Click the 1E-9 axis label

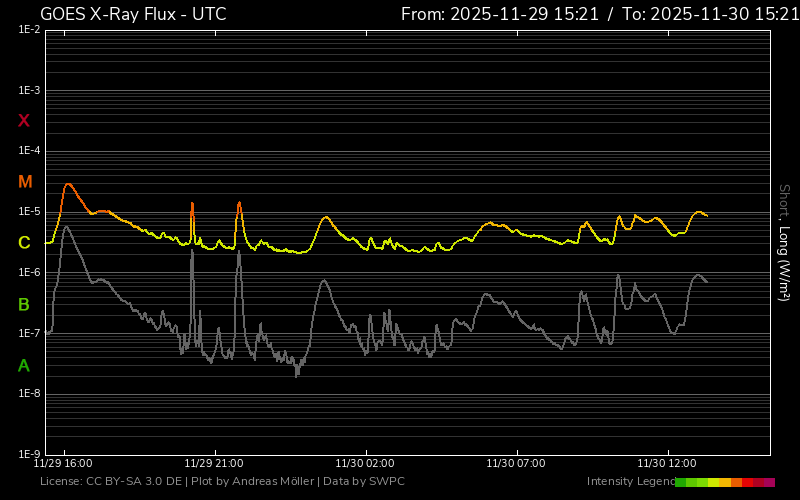coord(29,454)
